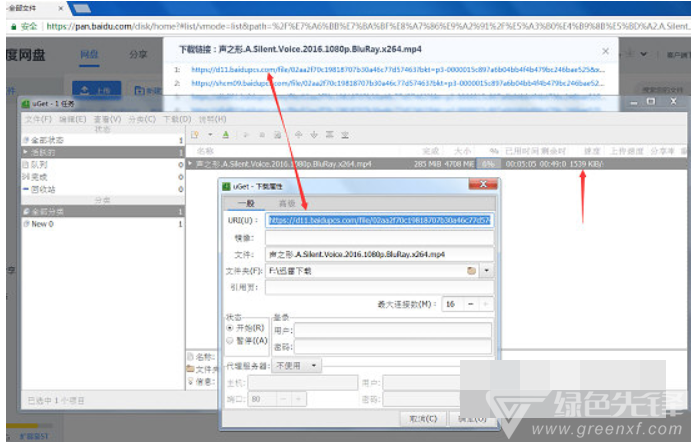The image size is (693, 443).
Task: Open the 文件(F) menu in uGet
Action: pyautogui.click(x=38, y=119)
